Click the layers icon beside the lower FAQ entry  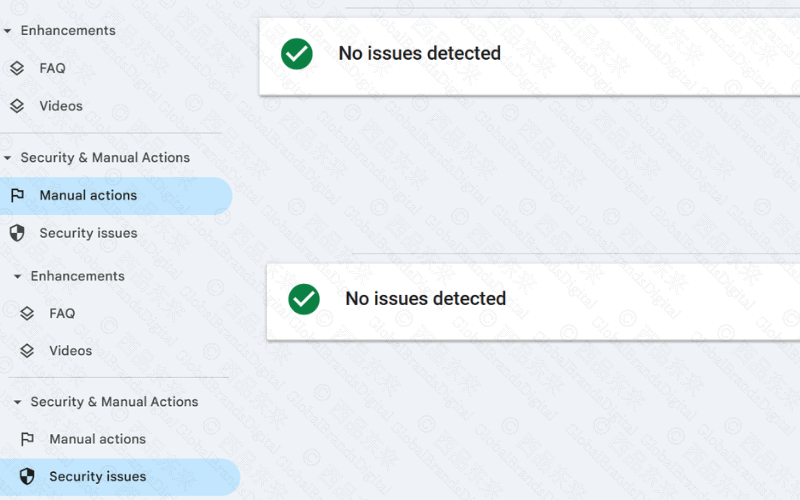click(x=27, y=314)
